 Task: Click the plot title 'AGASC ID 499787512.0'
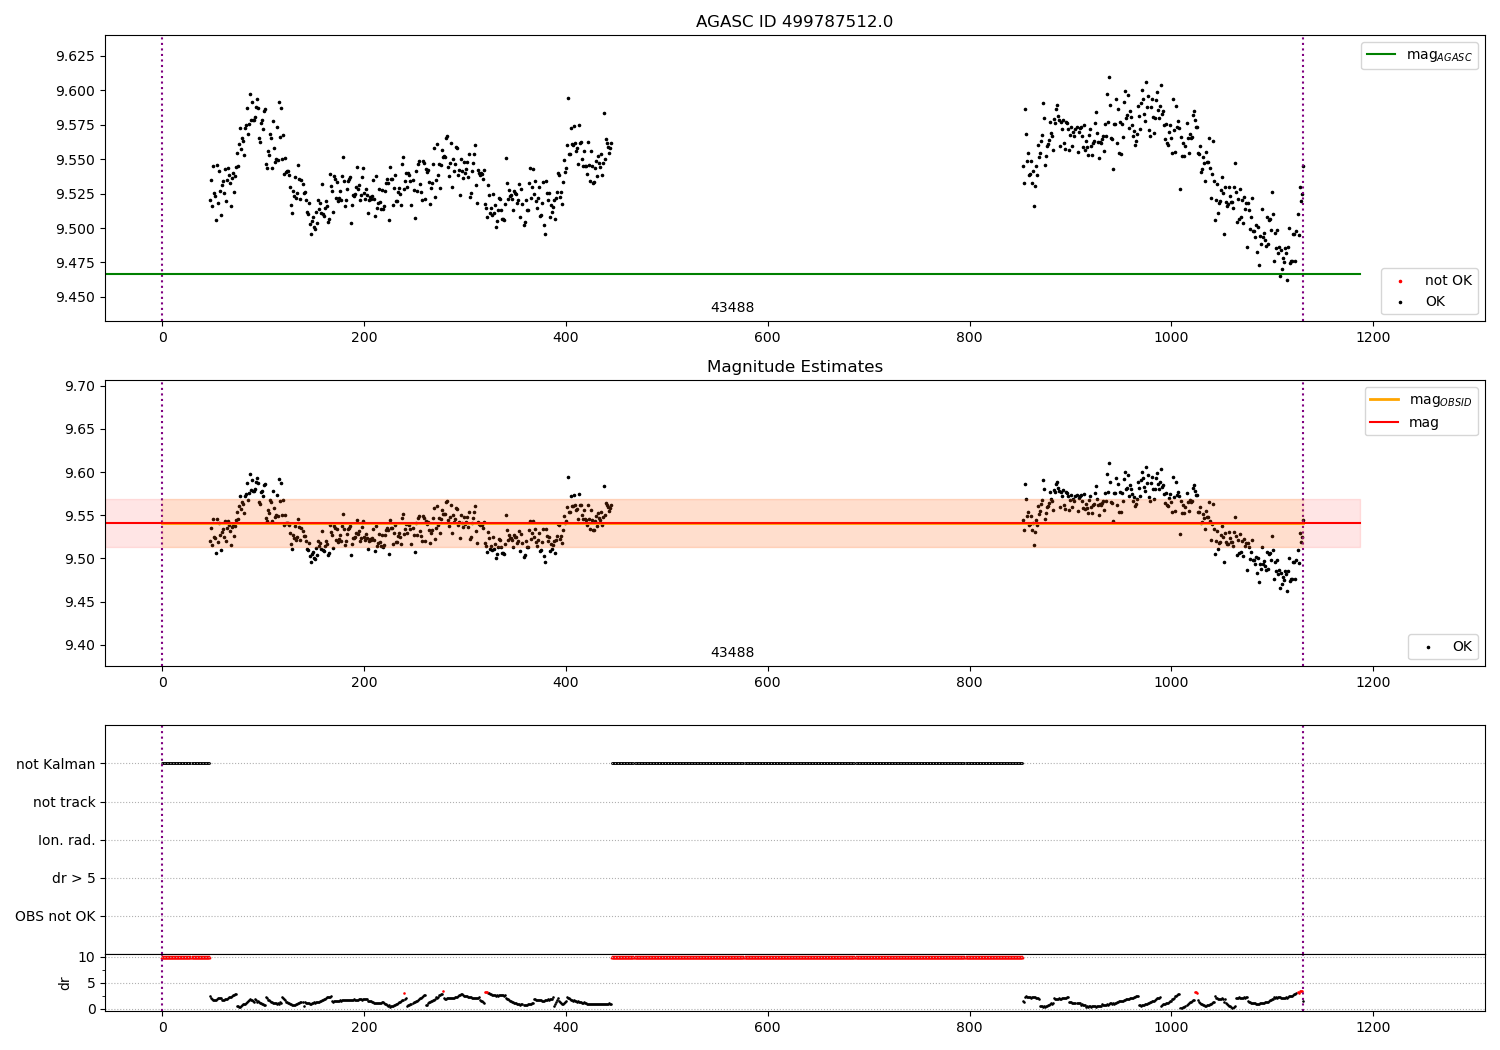point(794,22)
